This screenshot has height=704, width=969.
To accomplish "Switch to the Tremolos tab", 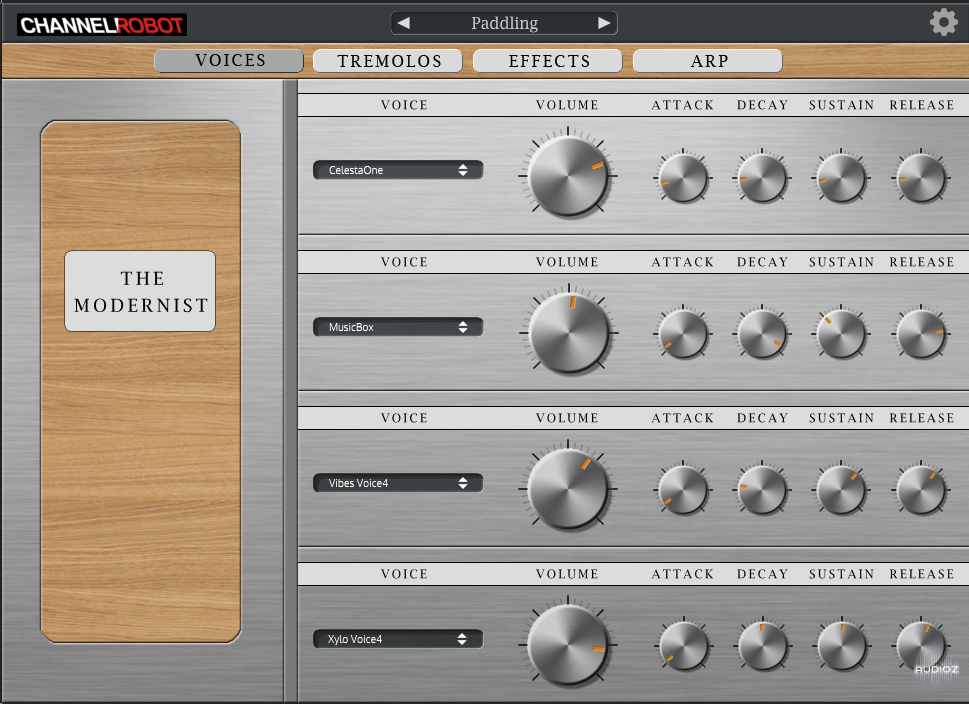I will click(x=388, y=61).
